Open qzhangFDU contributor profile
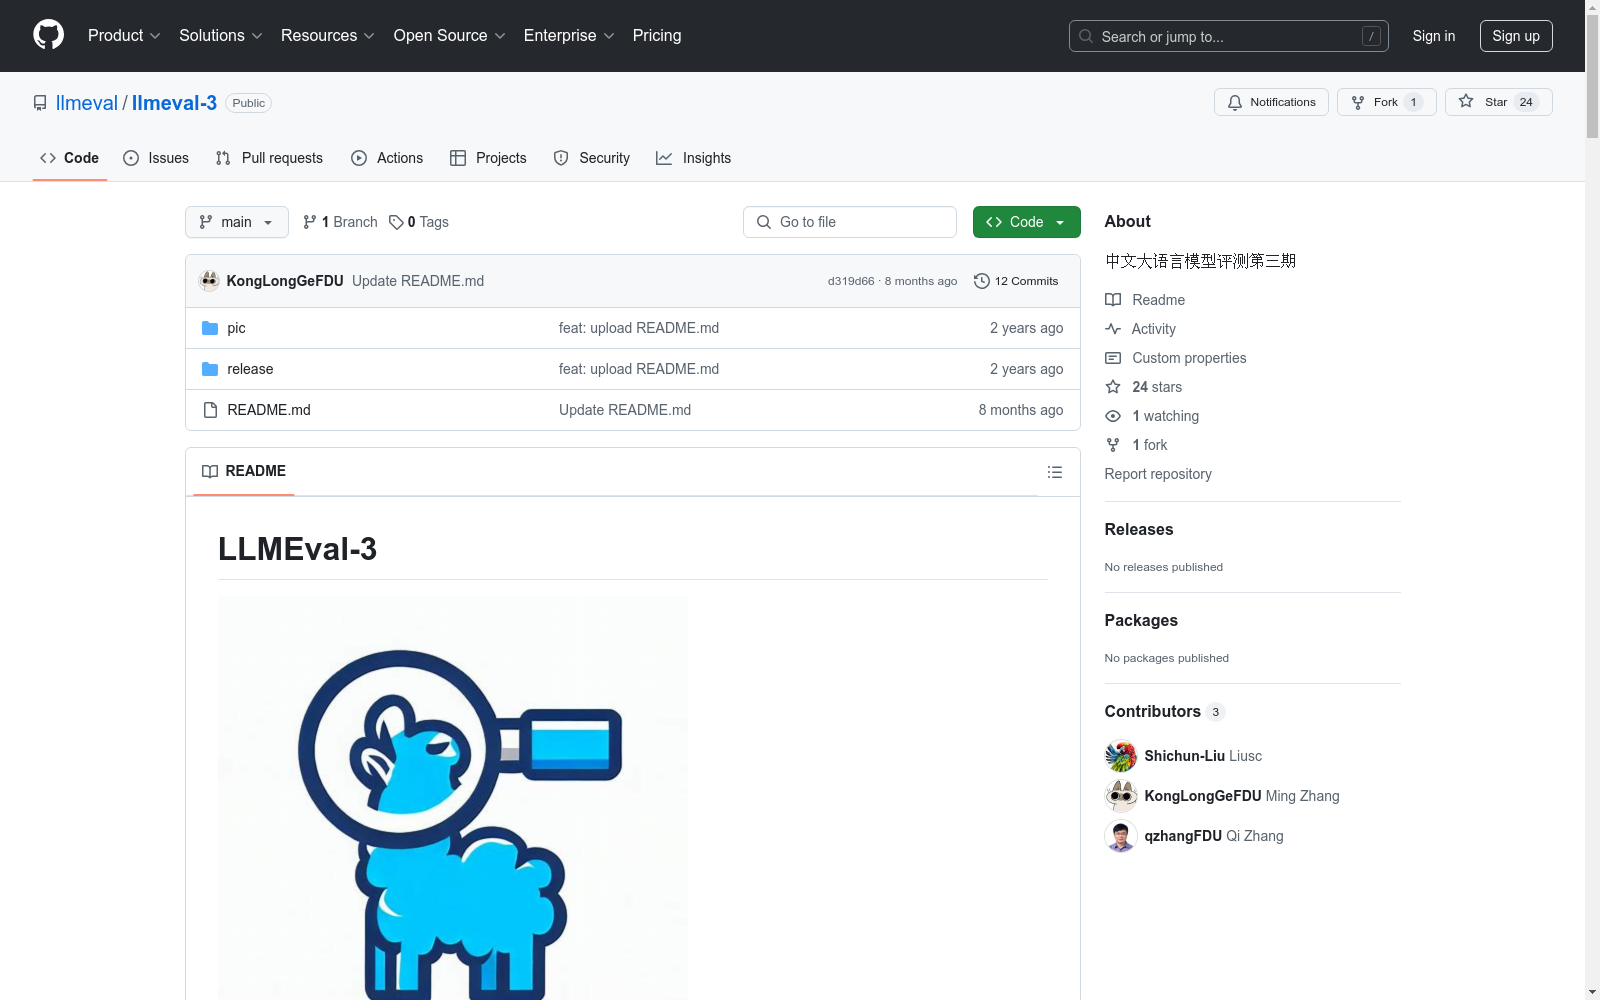 point(1214,836)
